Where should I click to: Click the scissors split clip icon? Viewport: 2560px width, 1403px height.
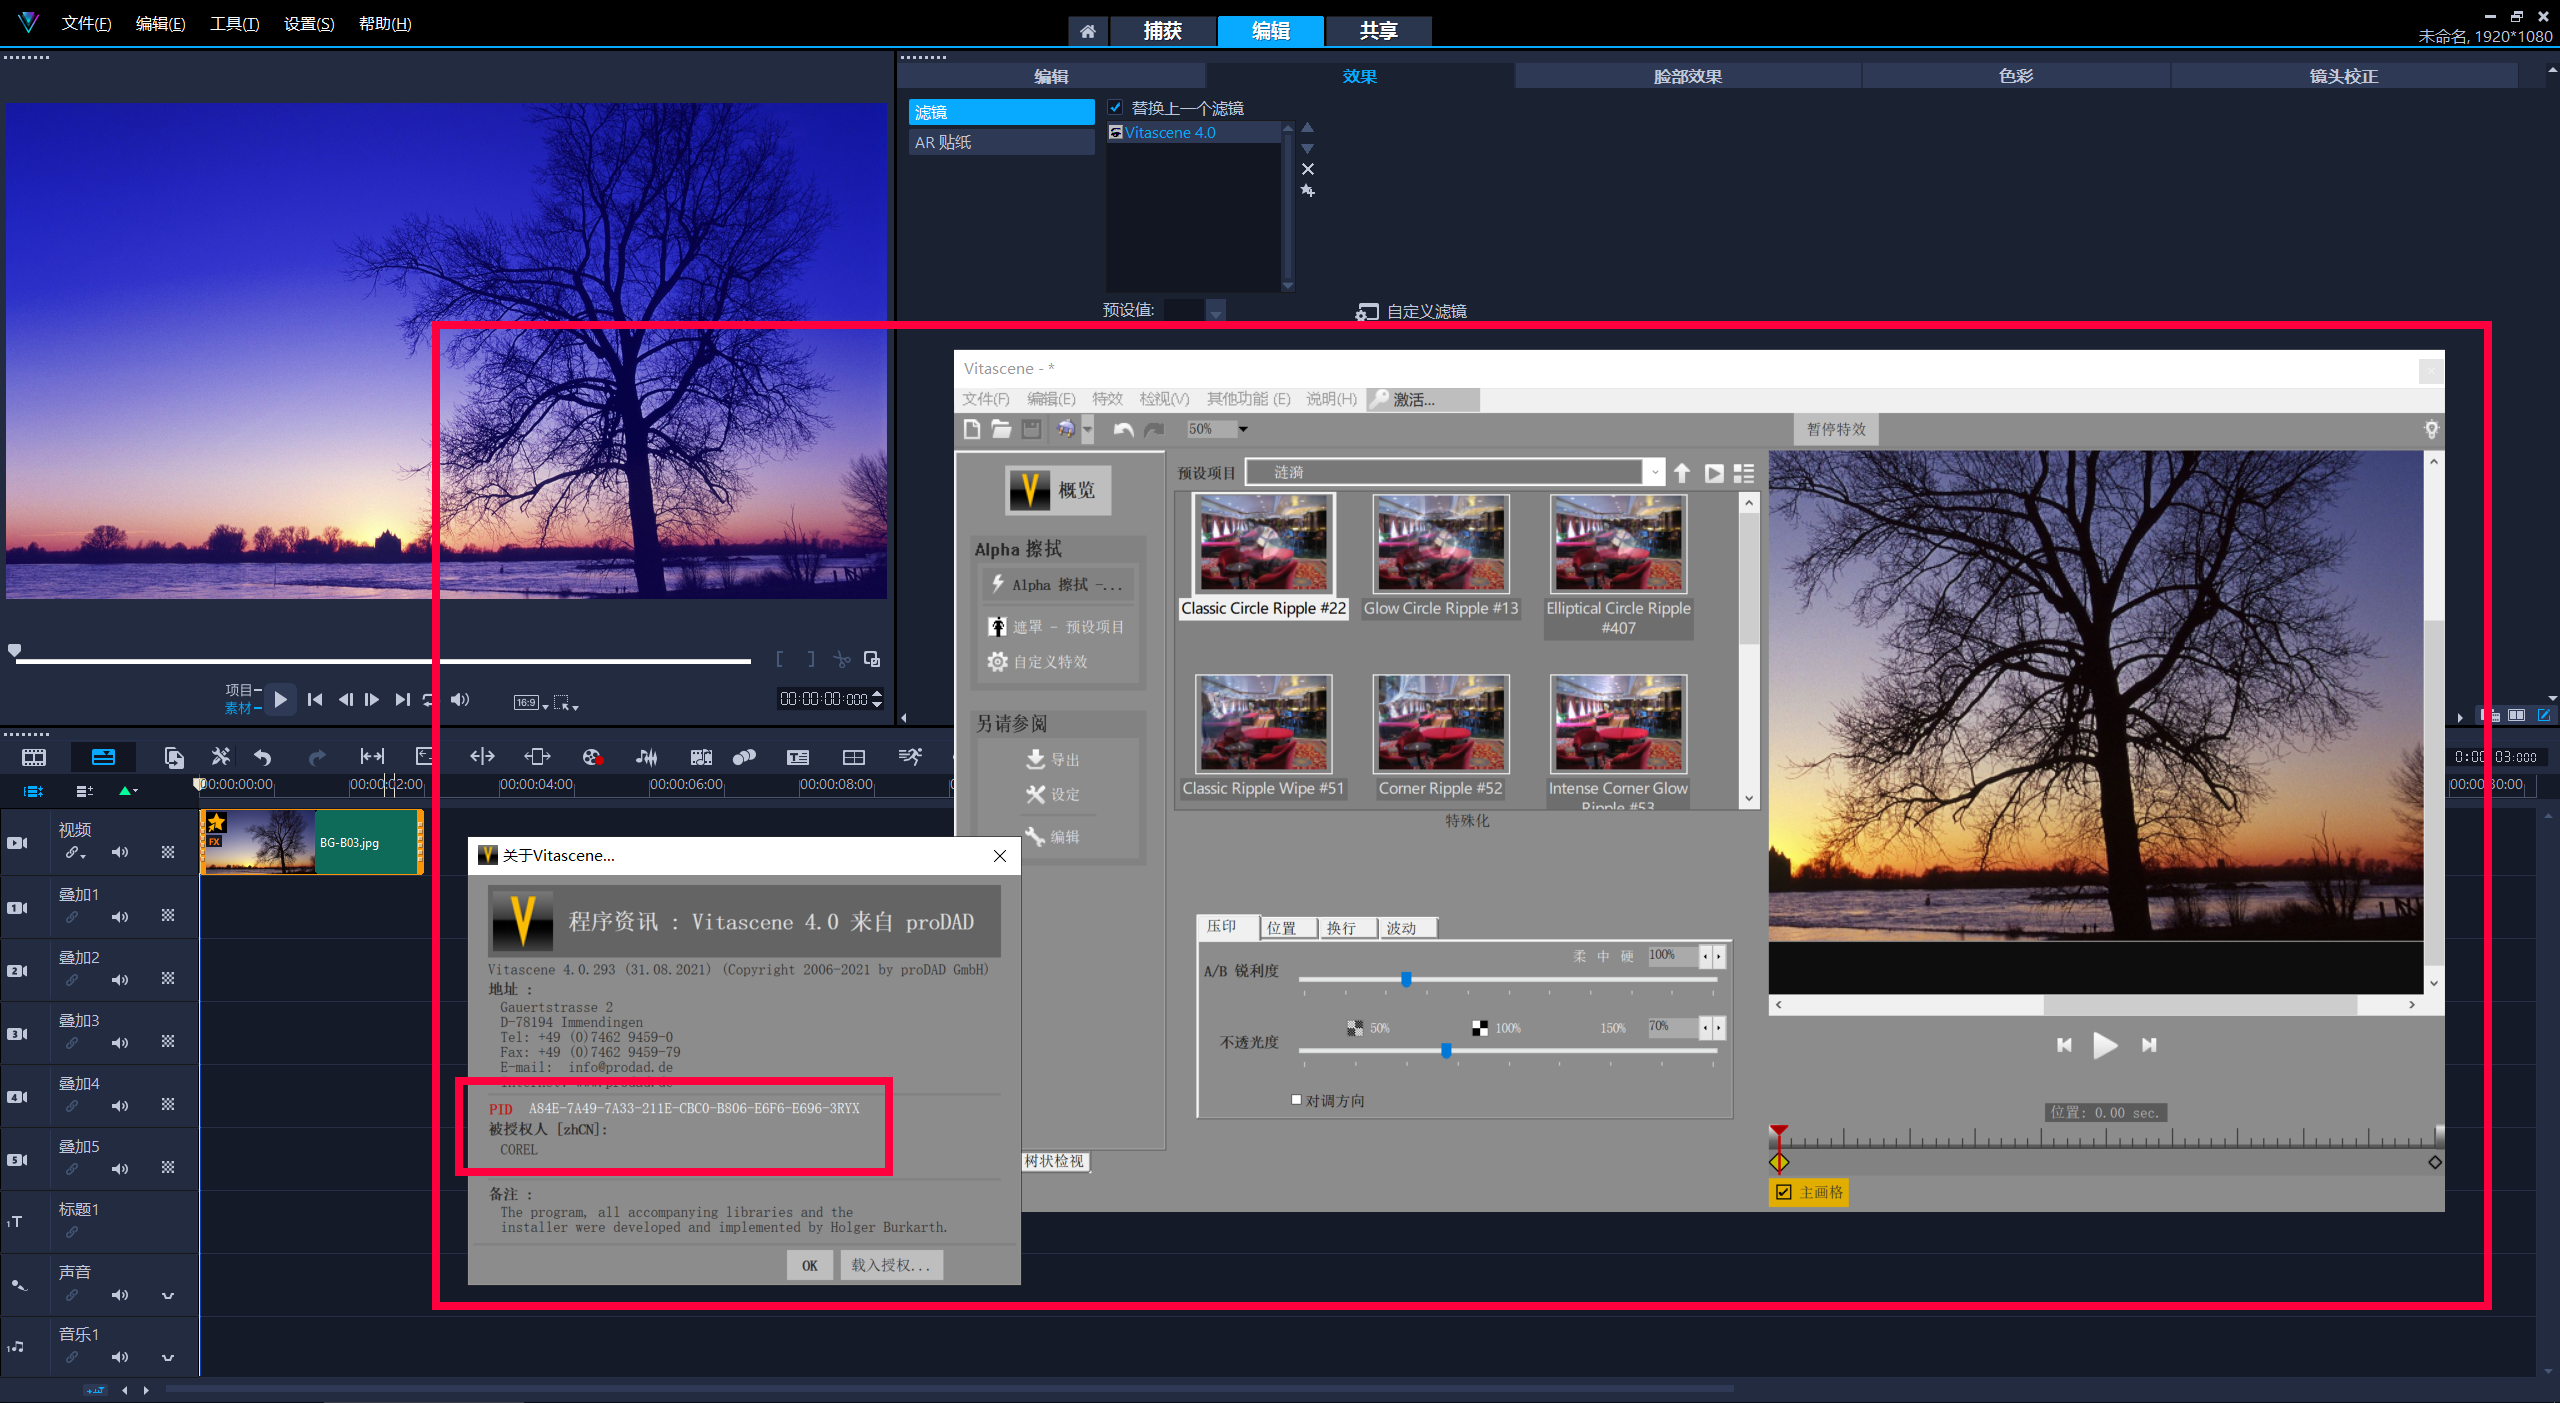coord(842,660)
